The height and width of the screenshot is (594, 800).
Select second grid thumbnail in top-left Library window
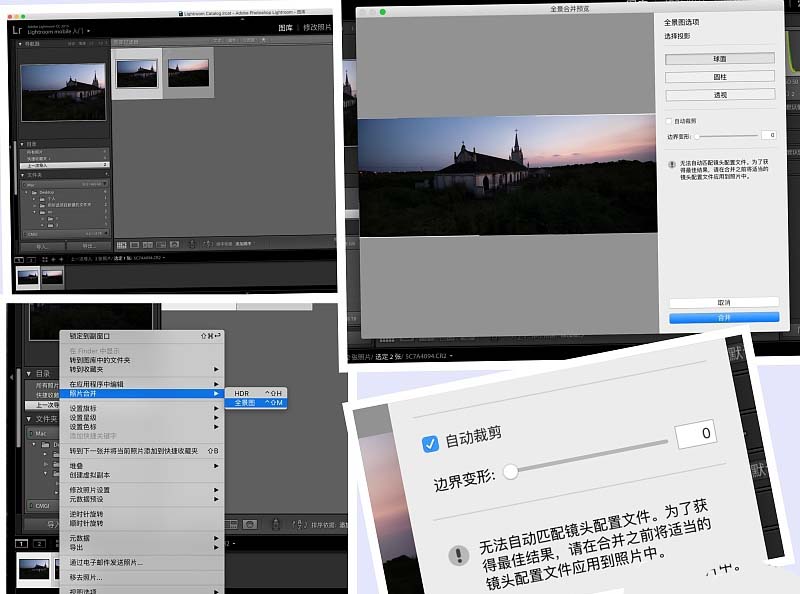click(x=188, y=74)
